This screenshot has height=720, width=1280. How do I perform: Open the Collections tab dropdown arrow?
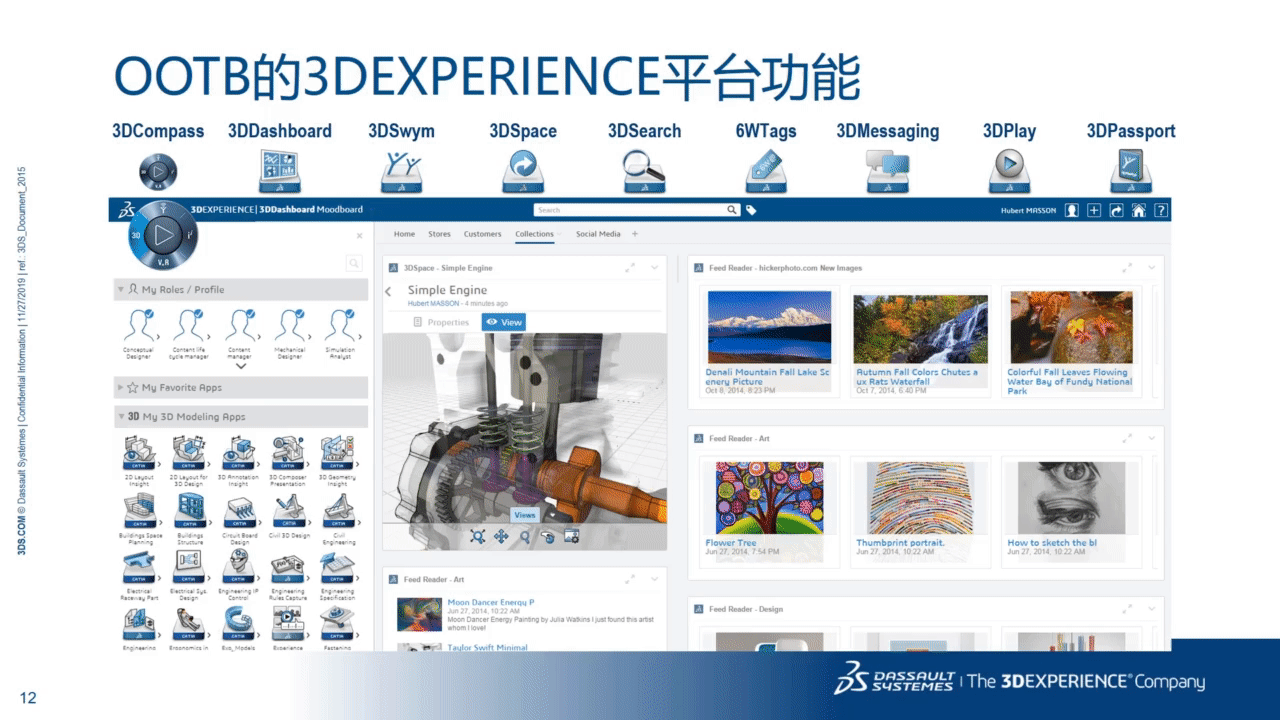pyautogui.click(x=561, y=234)
